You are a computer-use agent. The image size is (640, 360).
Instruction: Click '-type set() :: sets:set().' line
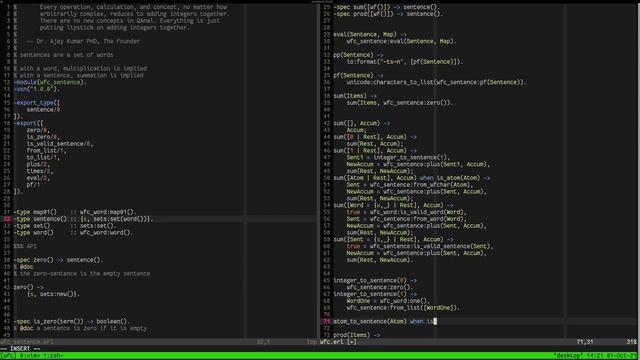[65, 226]
